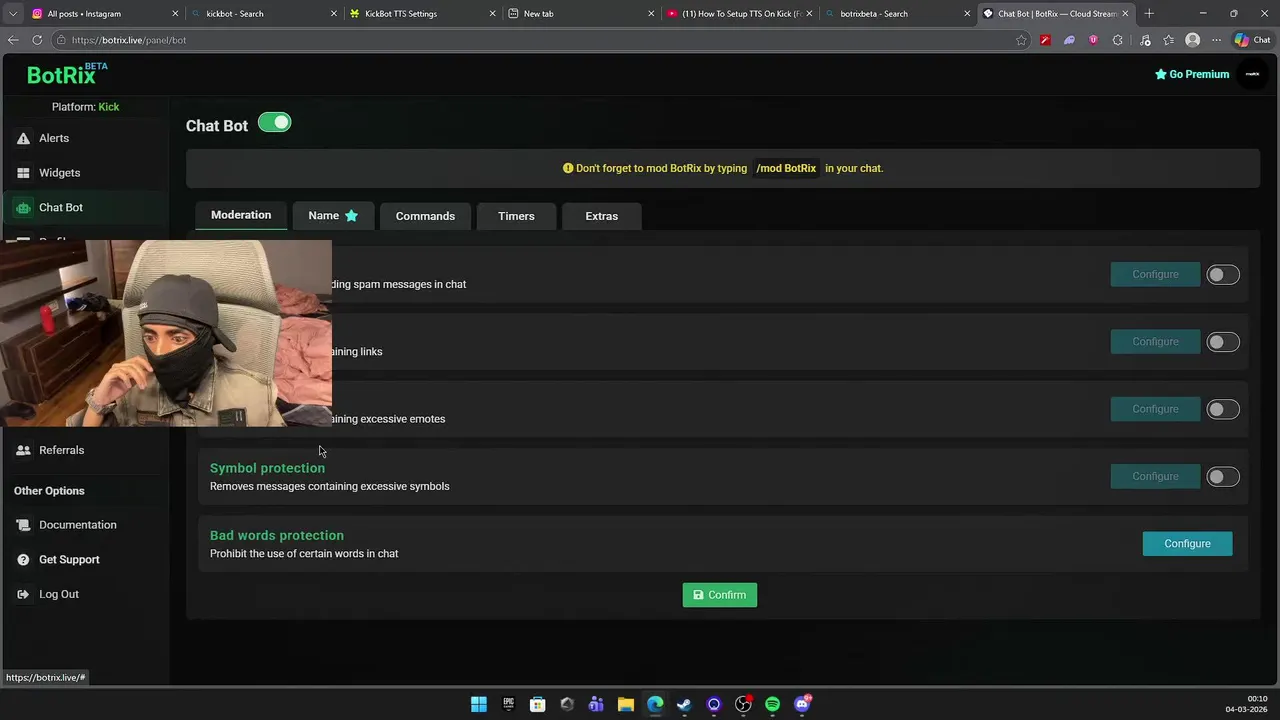Click the Documentation icon in sidebar
The height and width of the screenshot is (720, 1280).
click(23, 525)
